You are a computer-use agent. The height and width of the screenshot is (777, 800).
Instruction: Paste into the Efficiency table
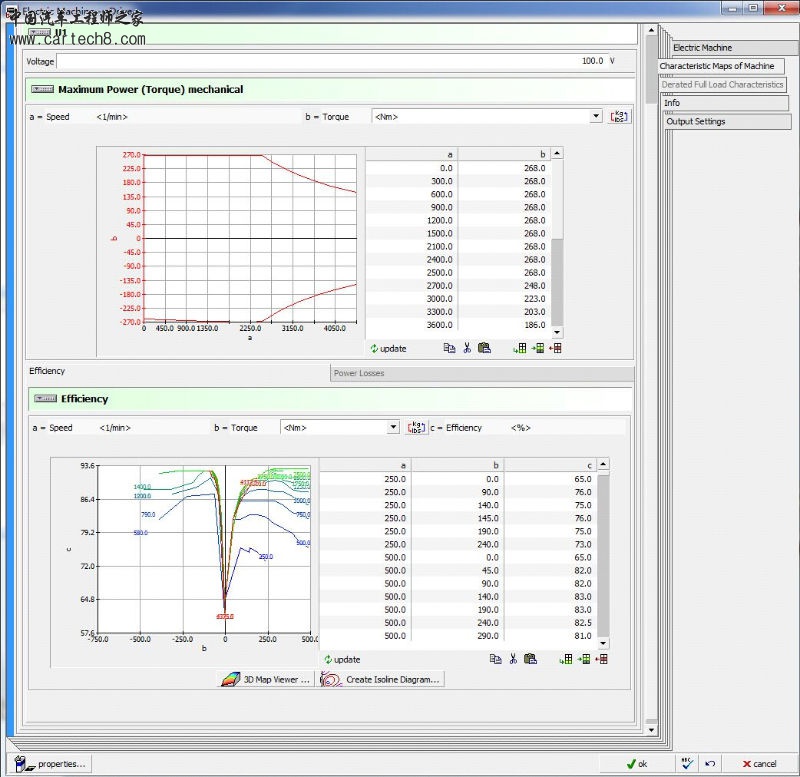(x=531, y=659)
